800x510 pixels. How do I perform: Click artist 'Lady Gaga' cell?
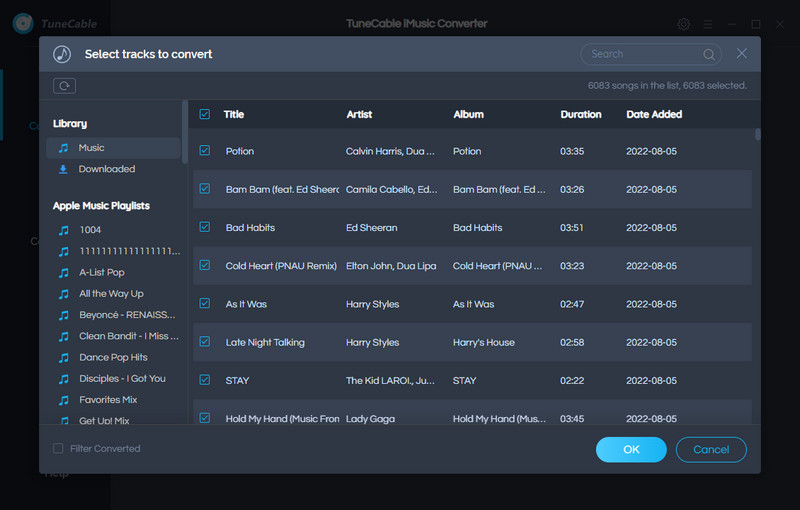click(x=370, y=419)
